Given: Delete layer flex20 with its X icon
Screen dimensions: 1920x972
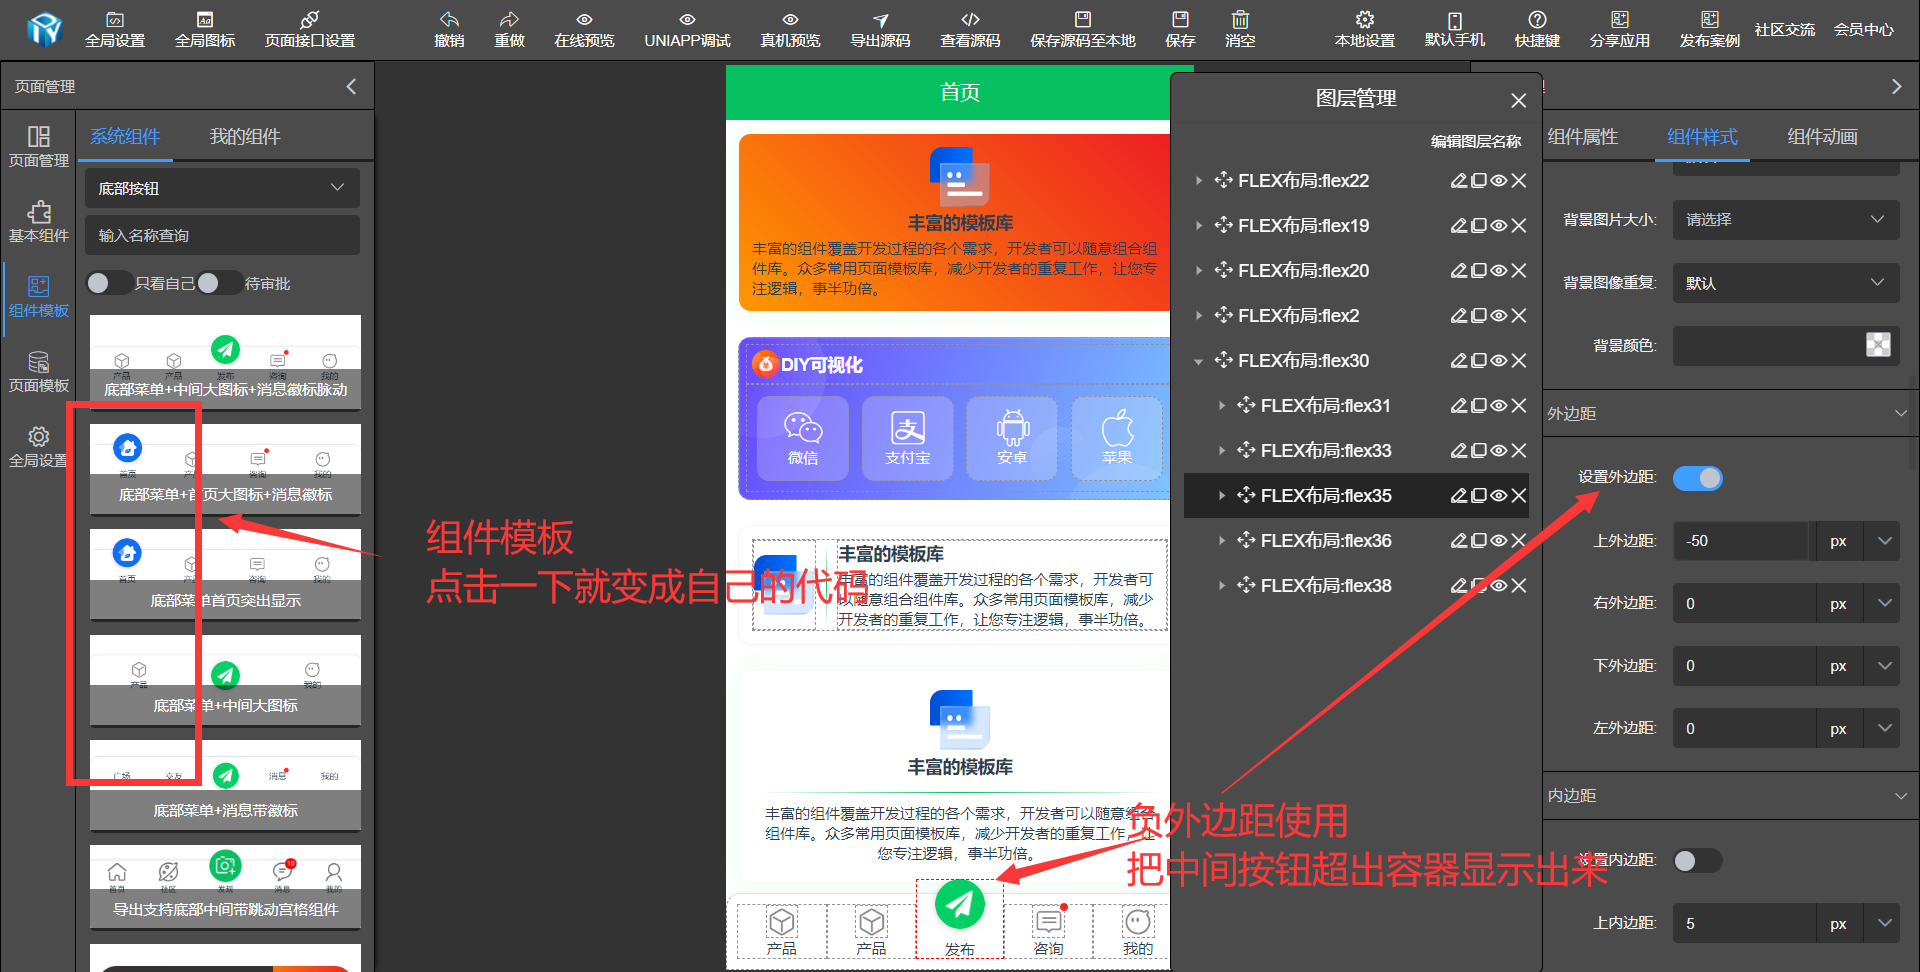Looking at the screenshot, I should click(x=1519, y=270).
